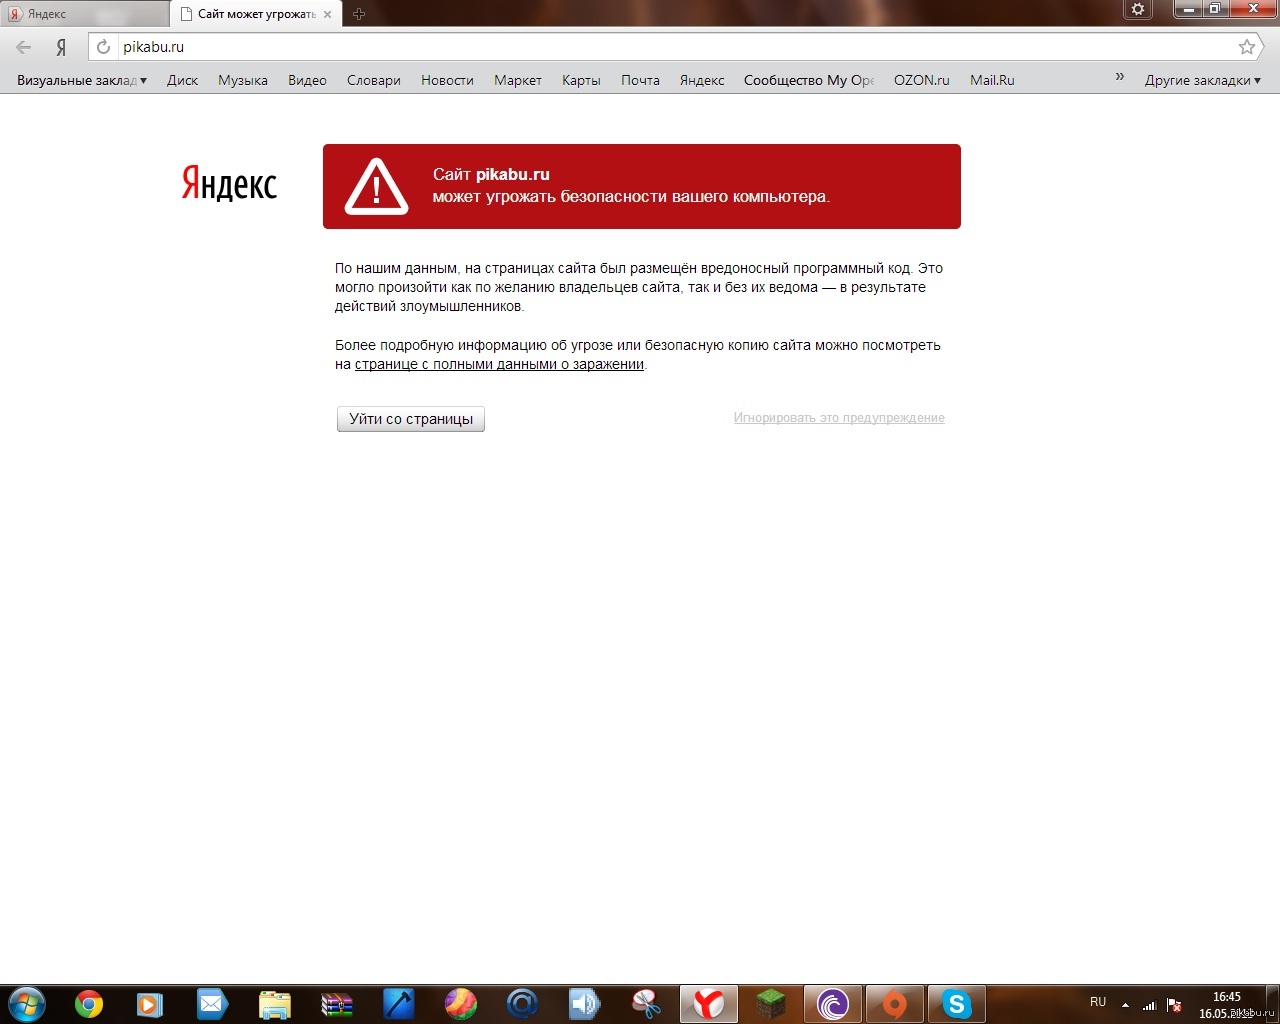Launch Skype from the taskbar
This screenshot has height=1024, width=1280.
point(956,1004)
